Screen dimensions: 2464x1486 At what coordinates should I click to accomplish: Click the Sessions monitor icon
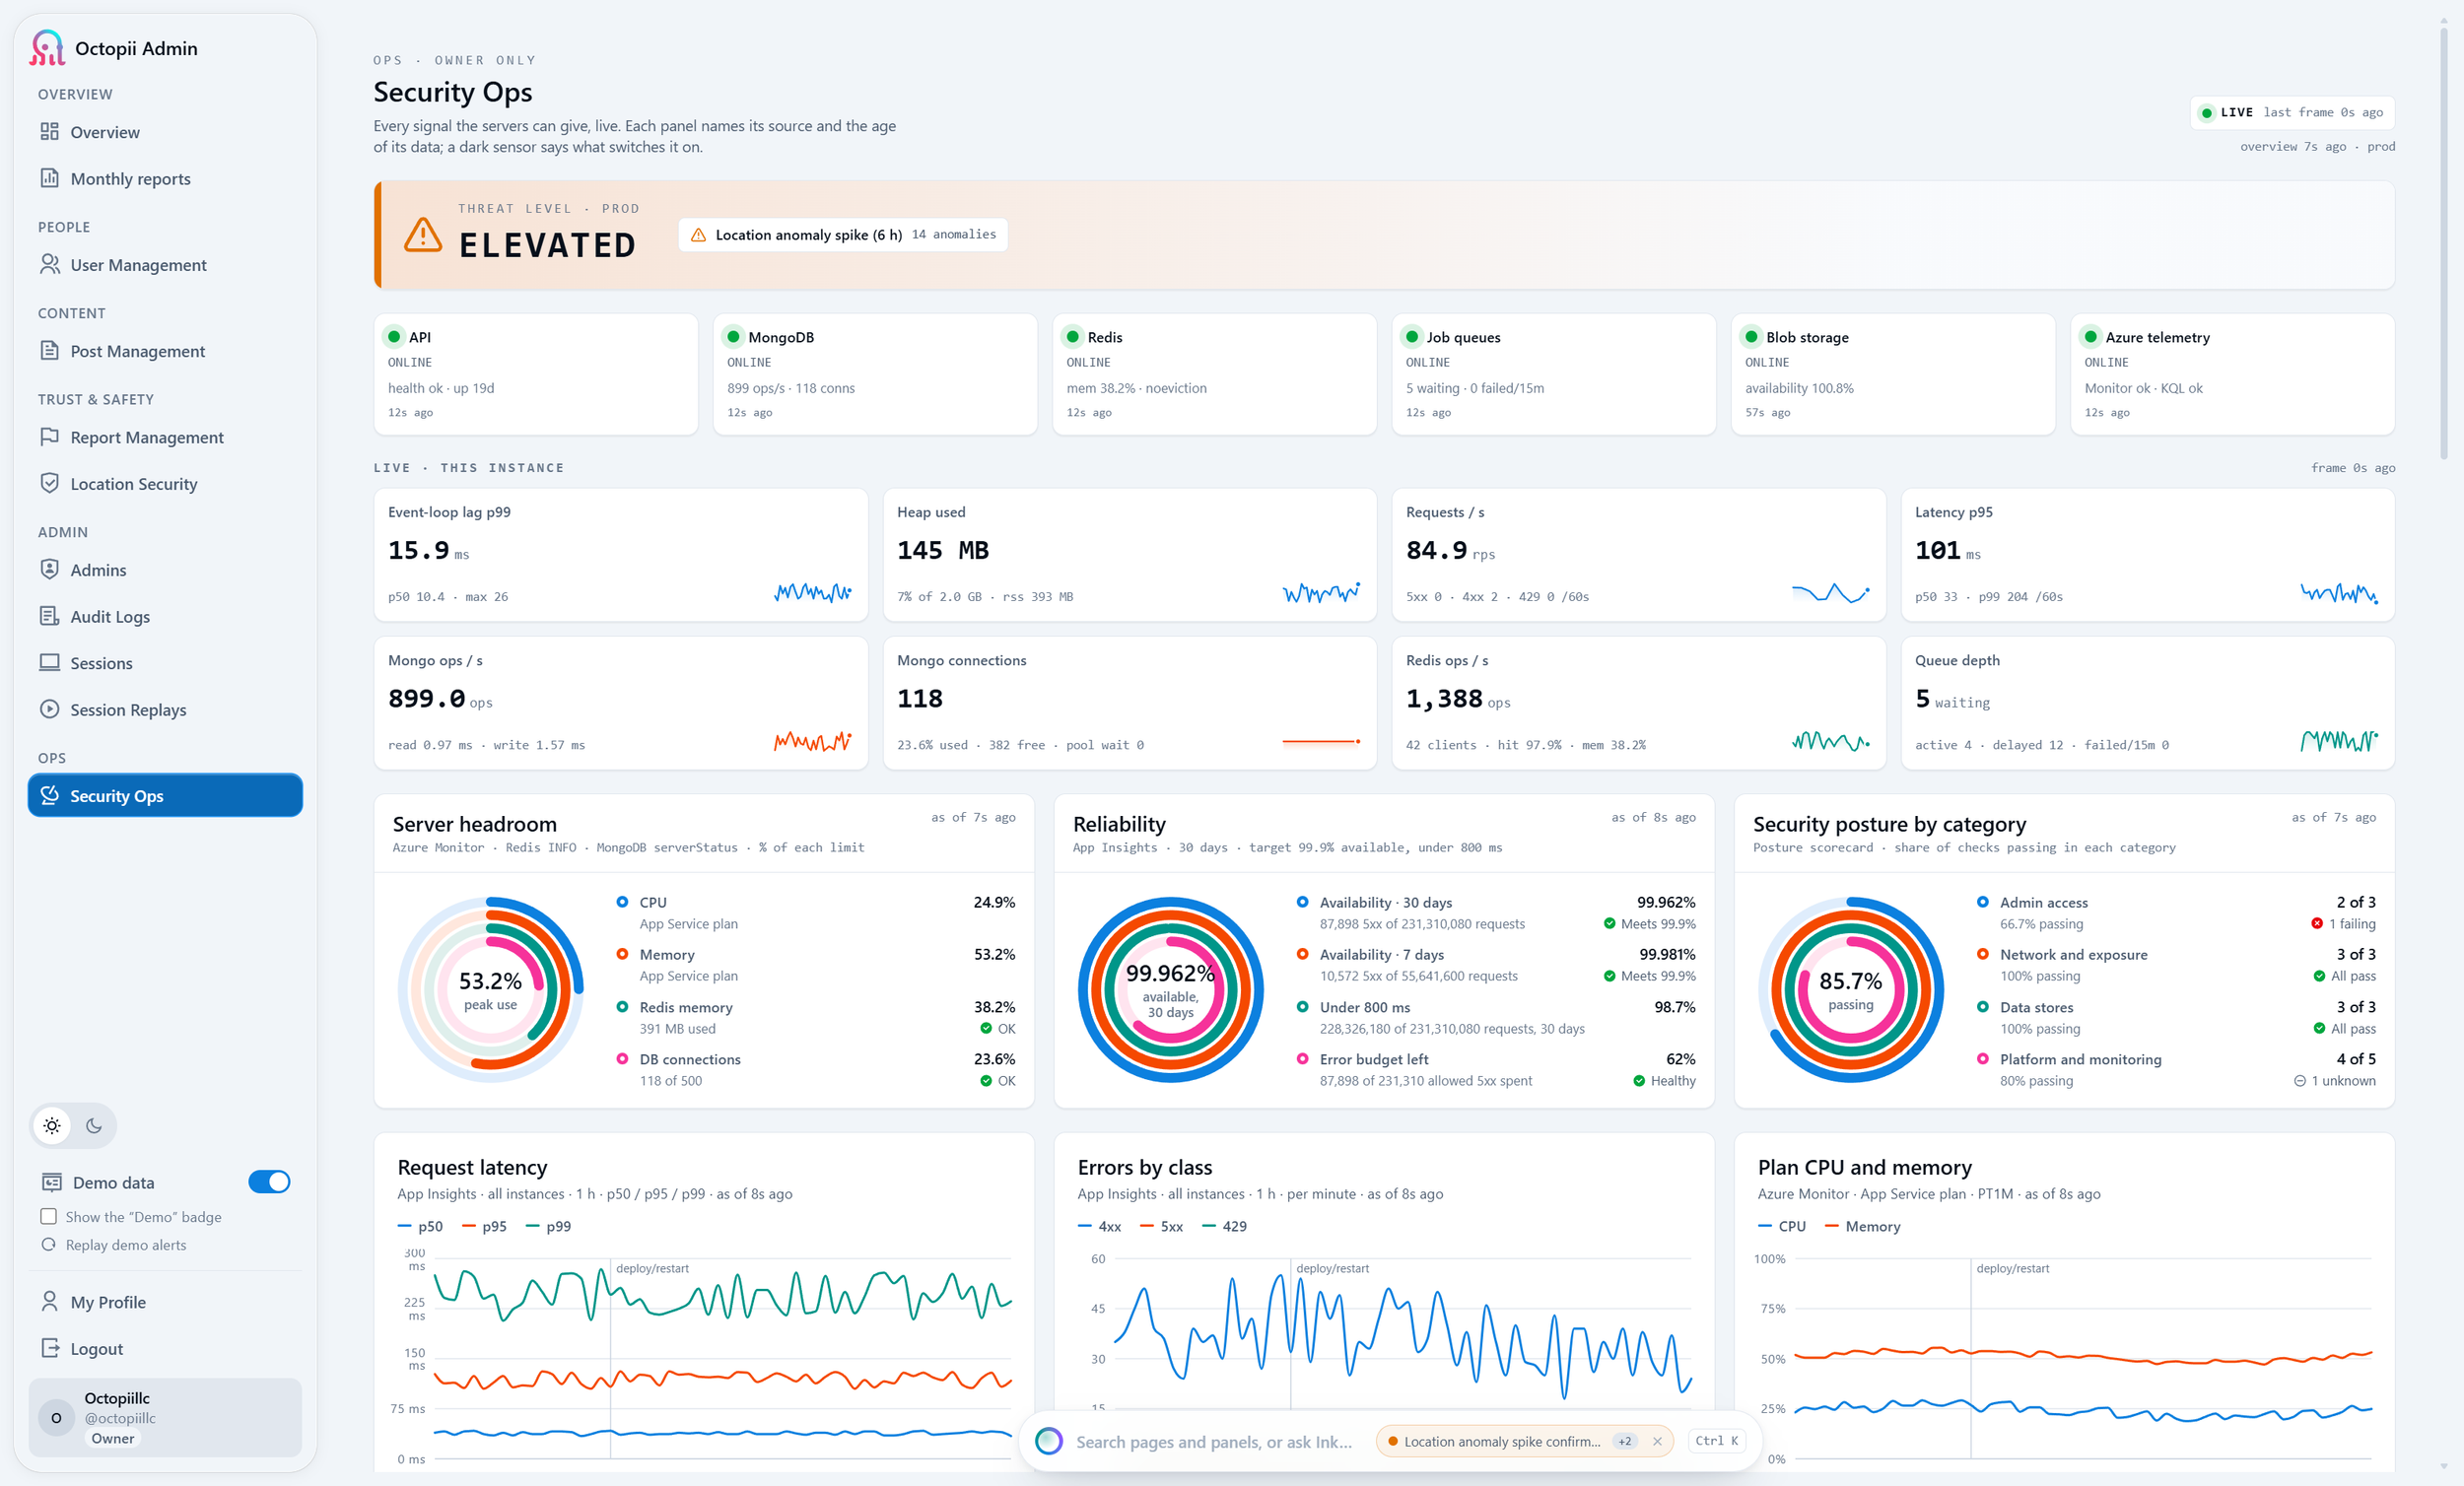pyautogui.click(x=49, y=662)
